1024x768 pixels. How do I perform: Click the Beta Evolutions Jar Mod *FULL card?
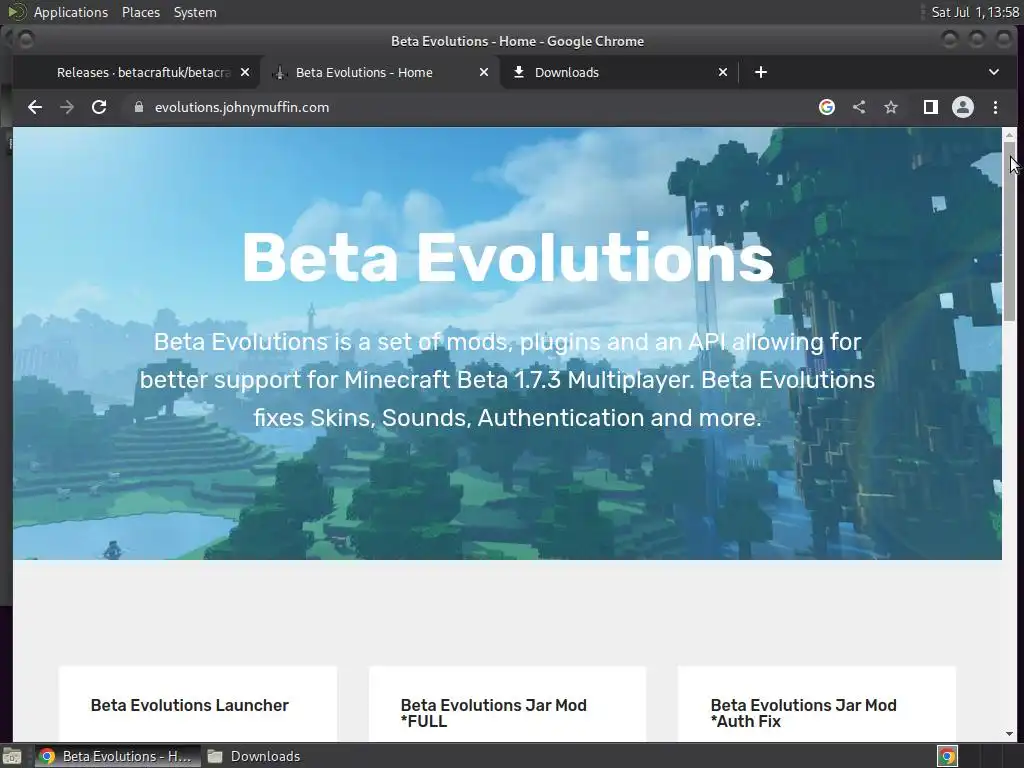[x=507, y=704]
